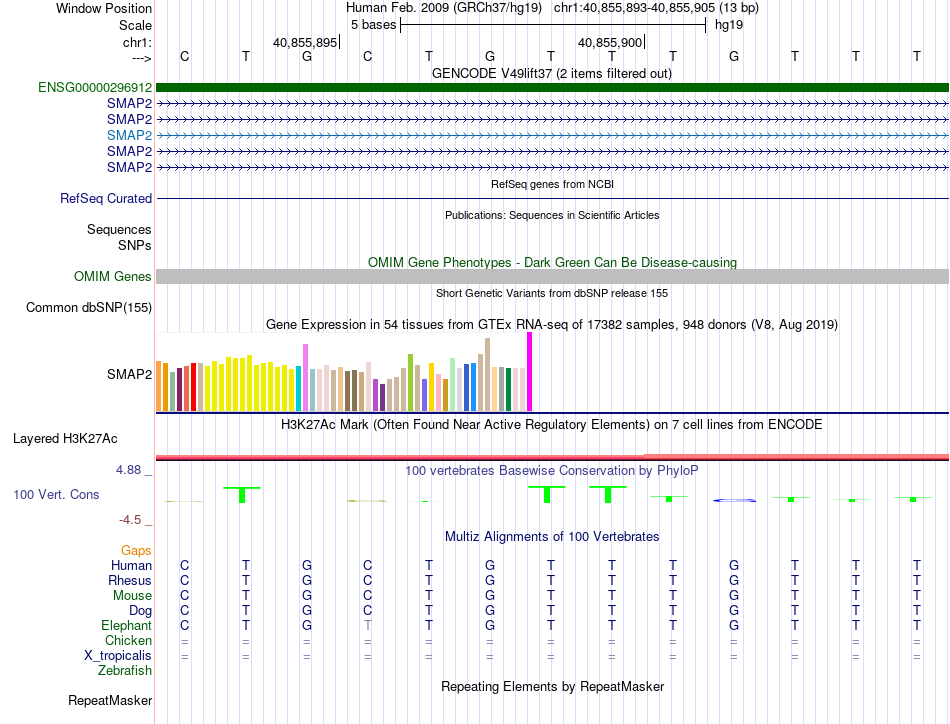
Task: Click the faded T base in Elephant row
Action: (368, 625)
